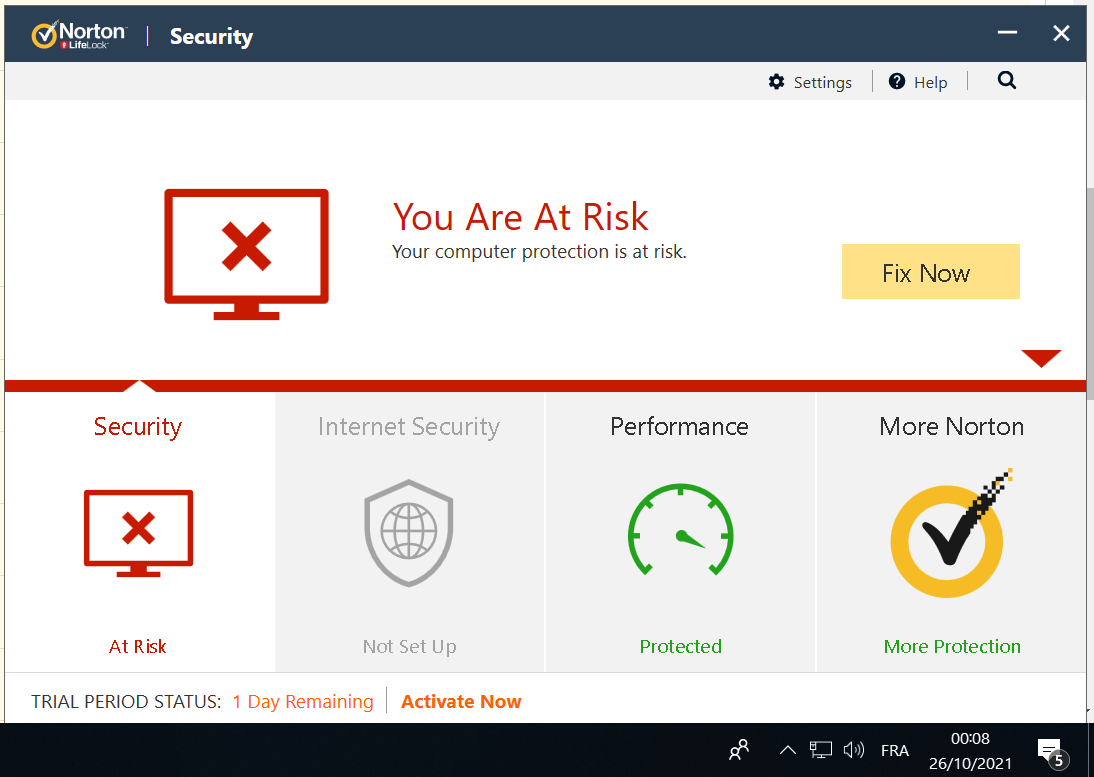
Task: Click the Not Set Up status text
Action: click(410, 647)
